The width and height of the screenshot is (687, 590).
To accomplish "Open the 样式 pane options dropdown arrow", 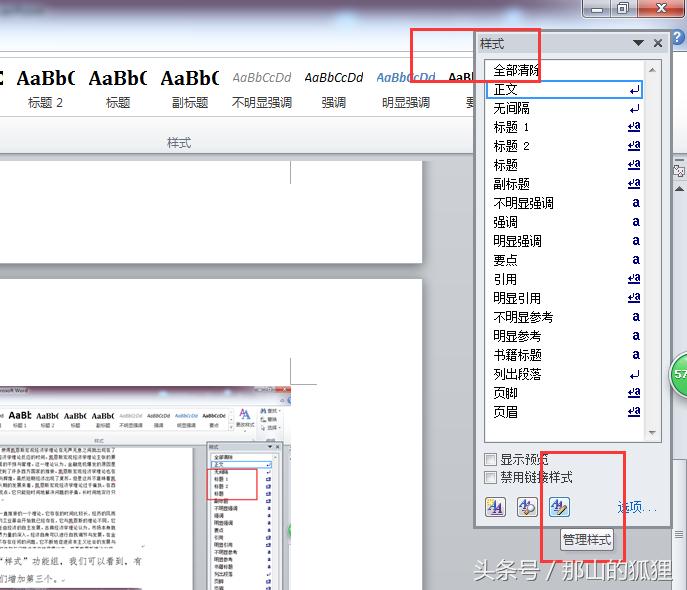I will tap(638, 43).
